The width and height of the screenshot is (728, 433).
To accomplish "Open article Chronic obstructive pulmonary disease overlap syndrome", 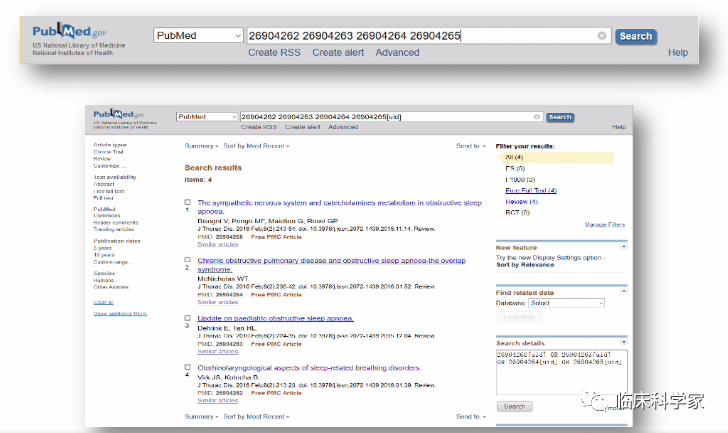I will click(x=332, y=265).
